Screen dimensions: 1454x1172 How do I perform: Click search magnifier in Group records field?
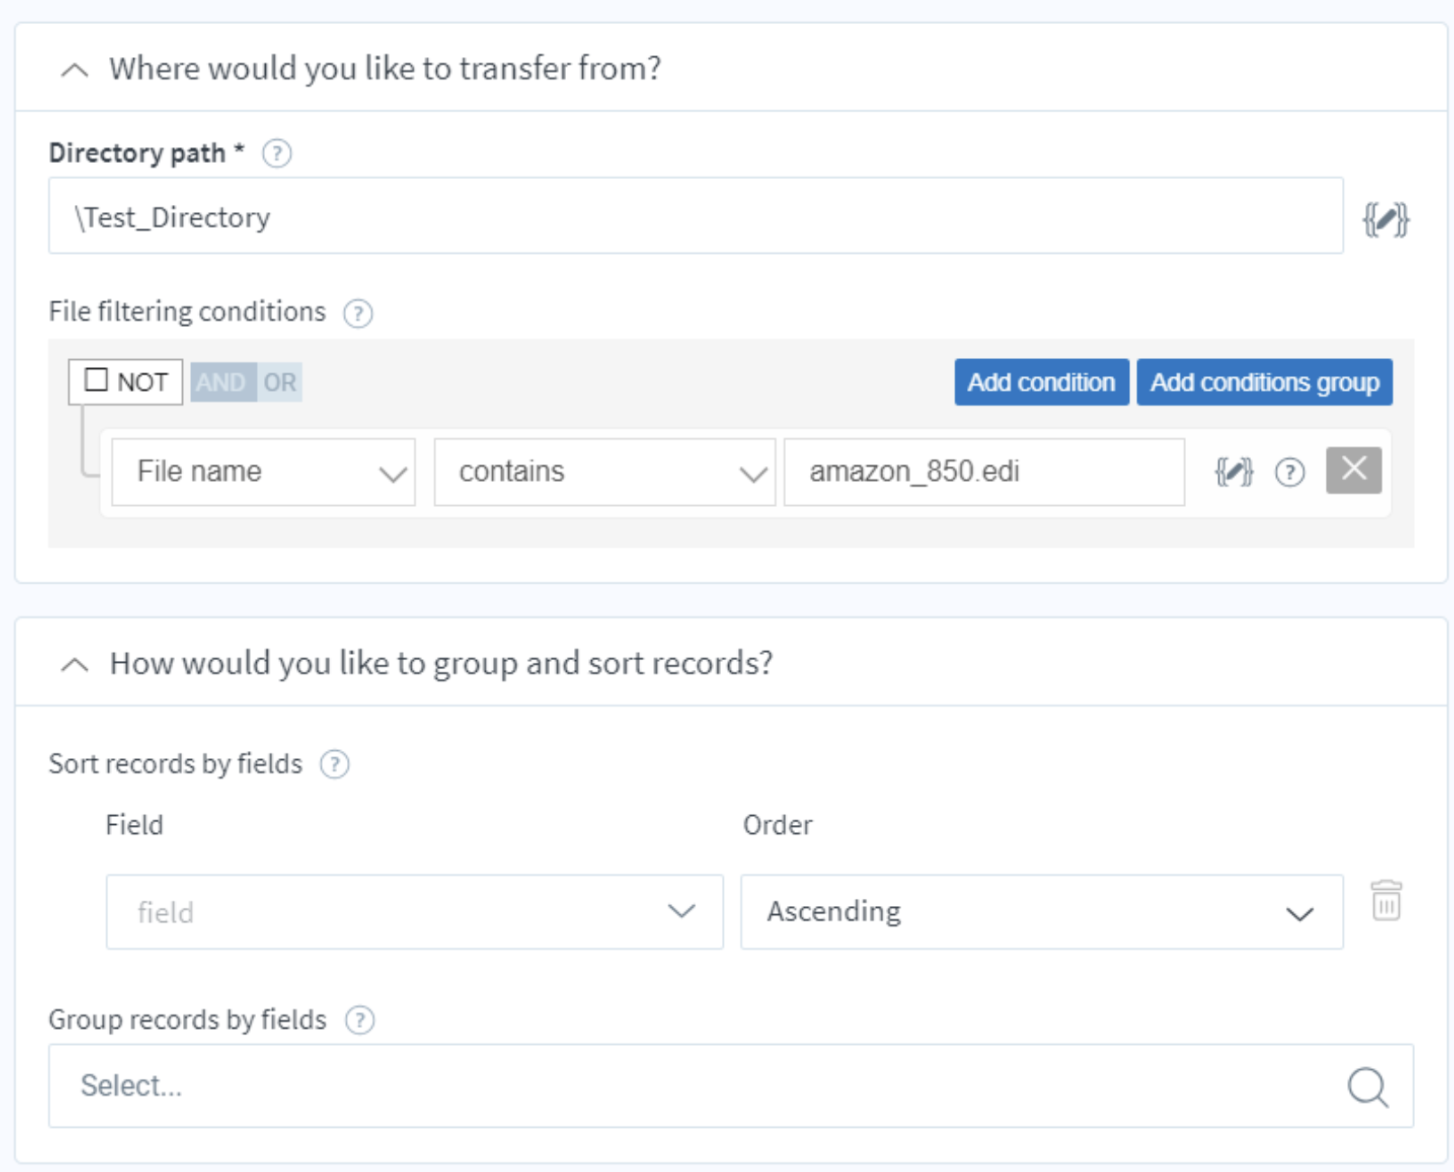coord(1367,1087)
